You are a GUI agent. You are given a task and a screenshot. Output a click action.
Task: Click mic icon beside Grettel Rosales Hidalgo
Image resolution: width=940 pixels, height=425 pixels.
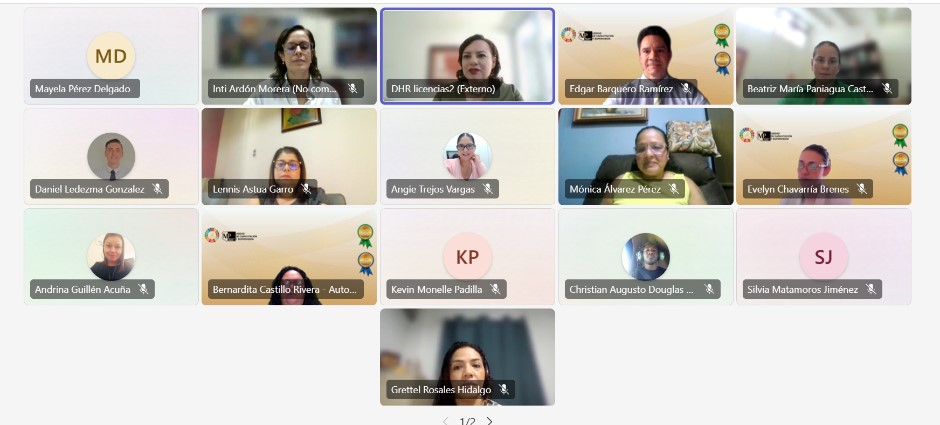click(504, 389)
